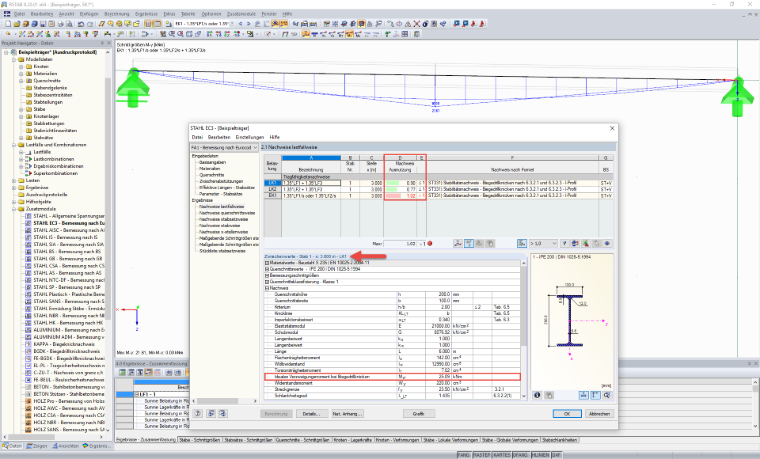Viewport: 760px width, 459px height.
Task: Select Nachweise querschnittsweise in dialog tree
Action: (x=227, y=213)
